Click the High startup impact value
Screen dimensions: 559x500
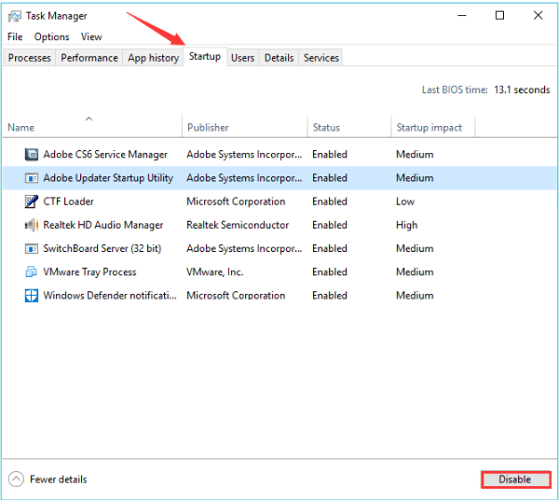(x=407, y=225)
